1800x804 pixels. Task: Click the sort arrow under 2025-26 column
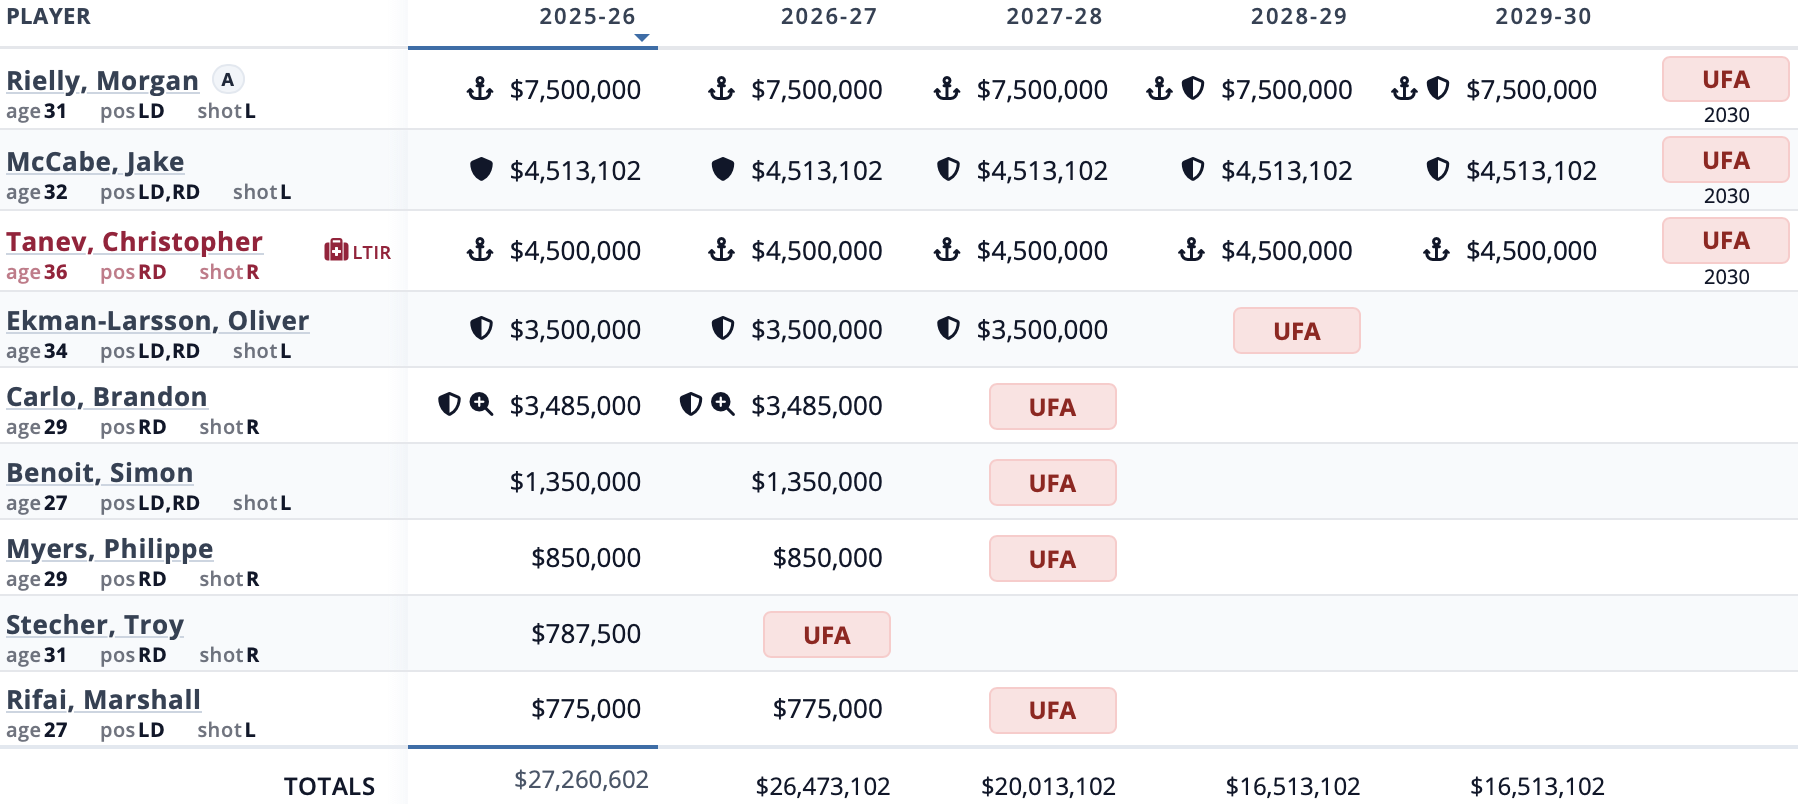coord(642,38)
